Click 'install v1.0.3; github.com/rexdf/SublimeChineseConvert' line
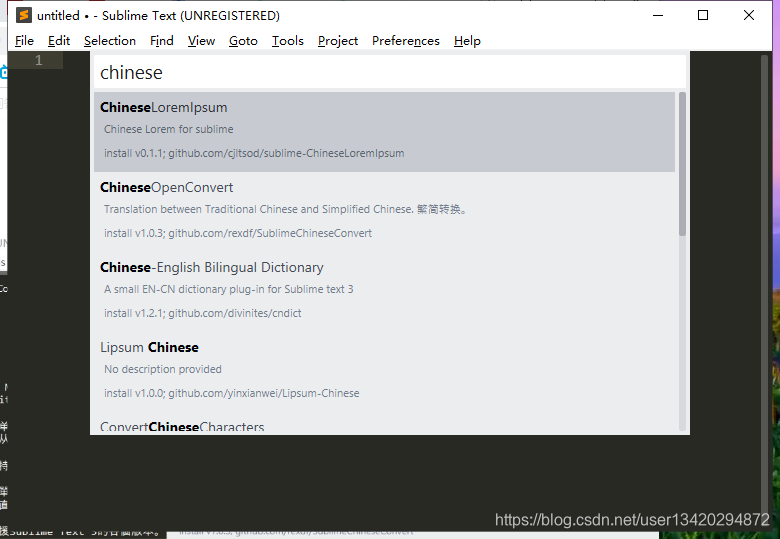Viewport: 780px width, 539px height. click(x=238, y=233)
